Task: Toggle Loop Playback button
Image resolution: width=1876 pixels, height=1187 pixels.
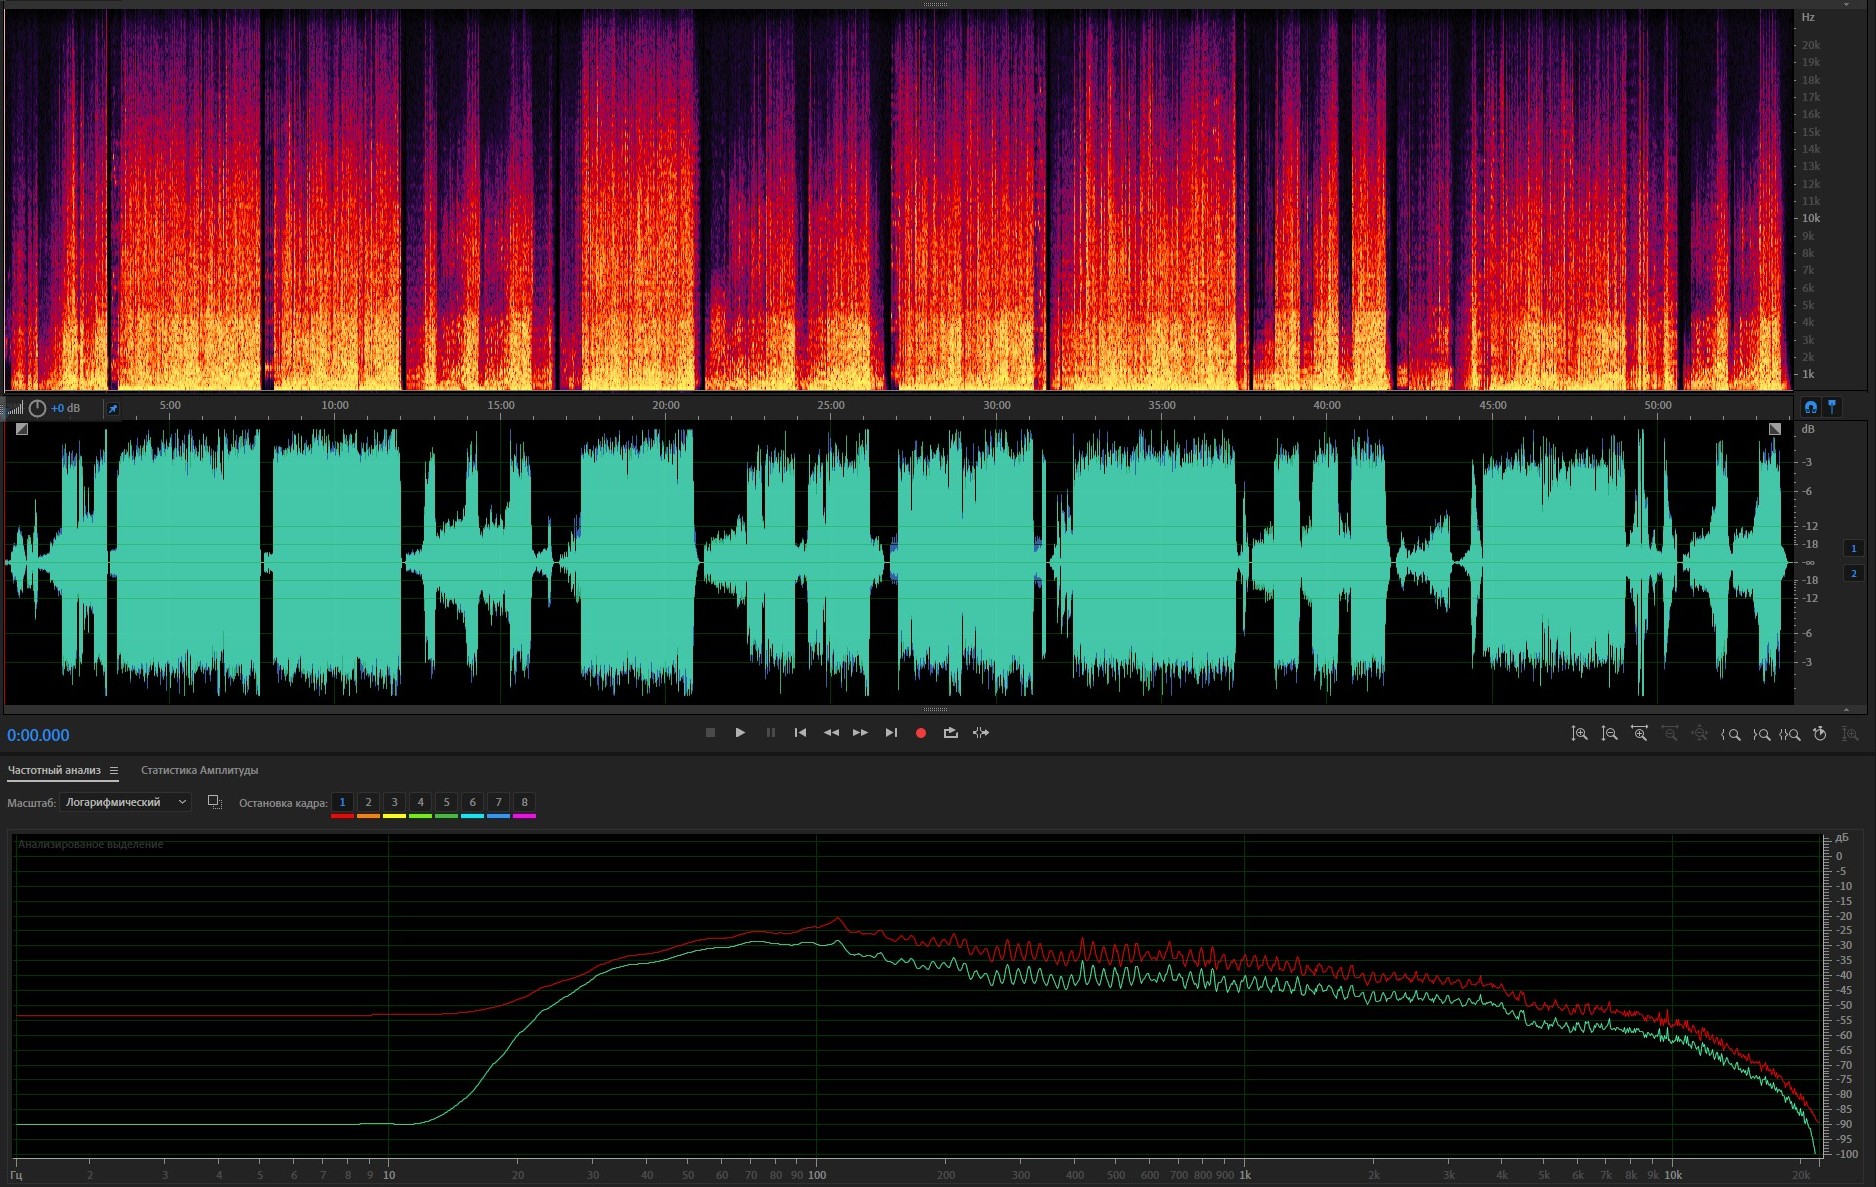Action: tap(951, 733)
